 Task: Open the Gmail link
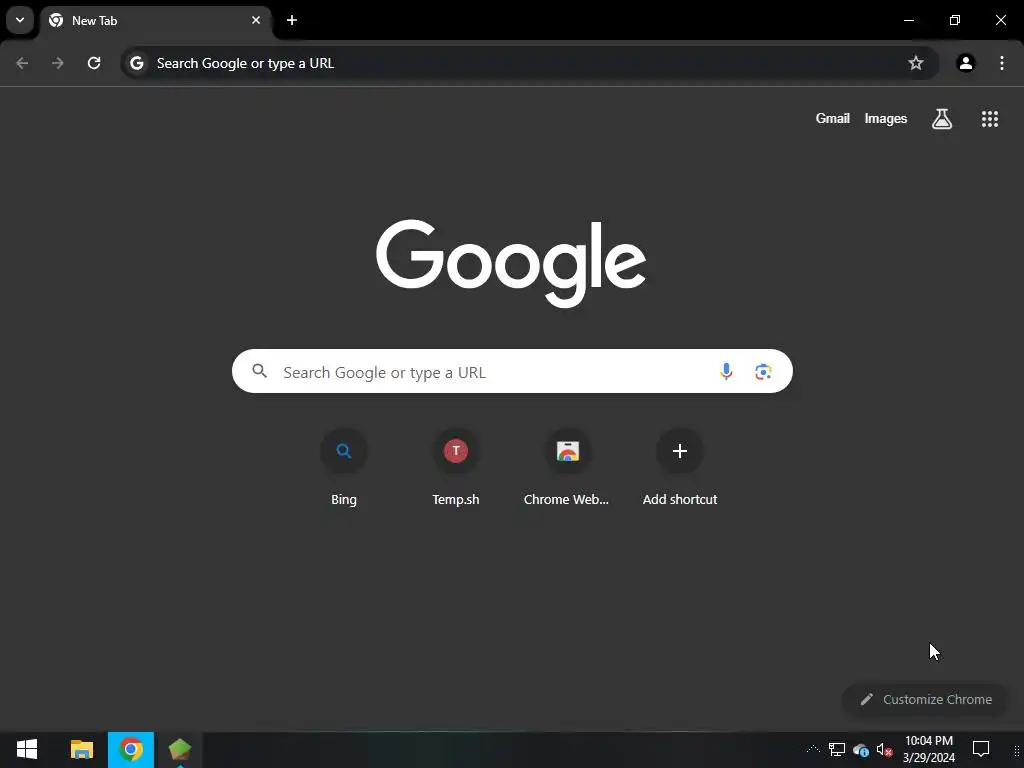[x=833, y=118]
